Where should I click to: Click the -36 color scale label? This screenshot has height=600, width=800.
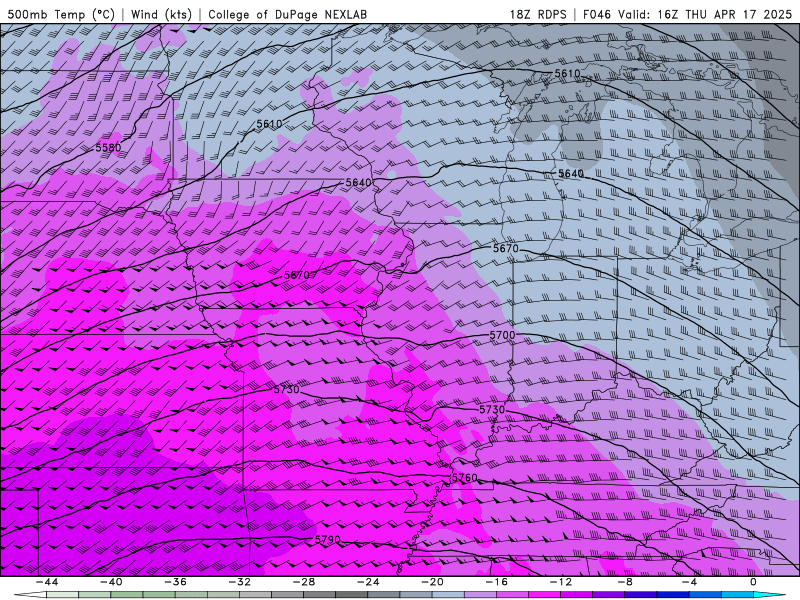coord(176,582)
